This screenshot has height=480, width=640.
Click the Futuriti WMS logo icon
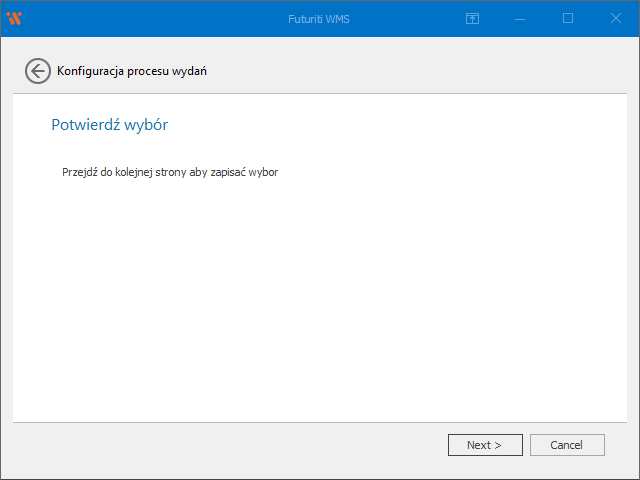click(x=14, y=18)
